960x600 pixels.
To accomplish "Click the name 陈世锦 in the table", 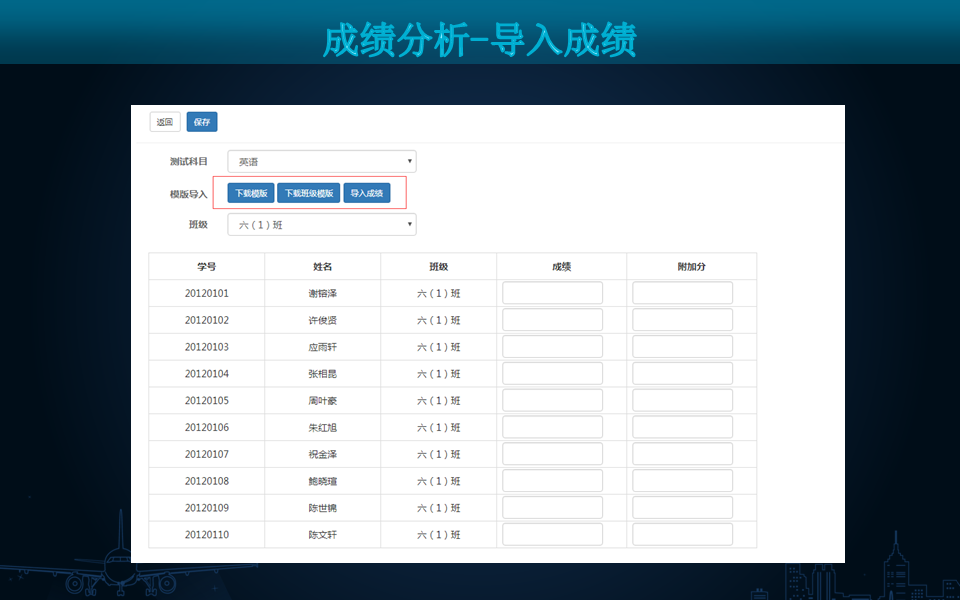I will [323, 508].
